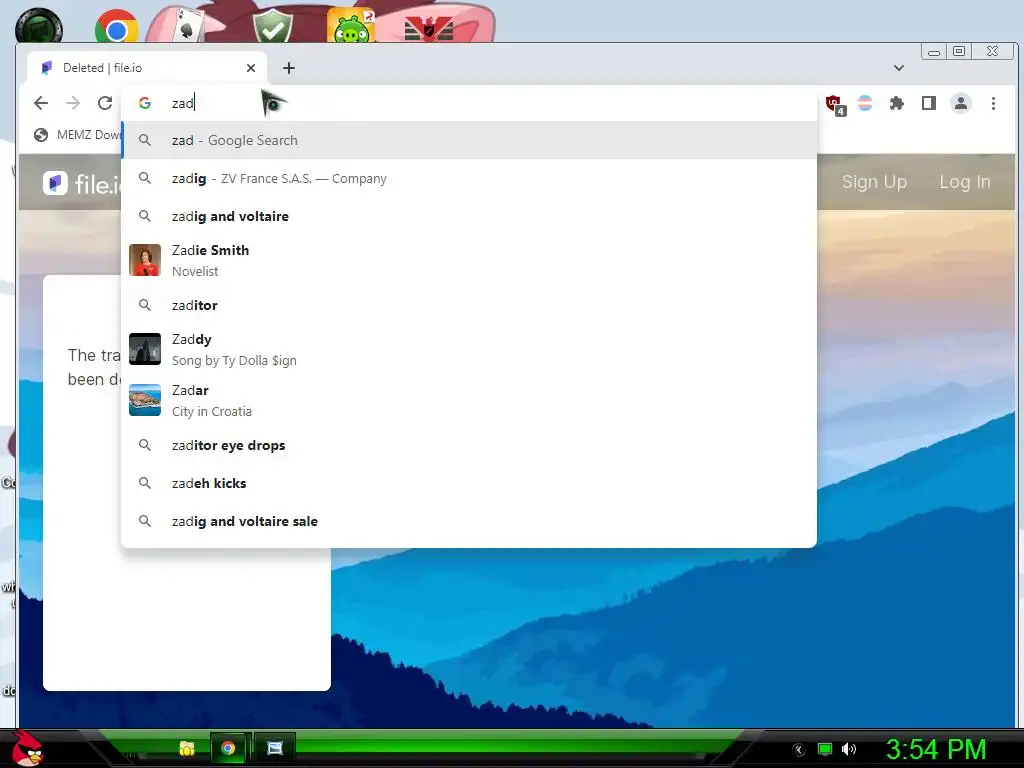The height and width of the screenshot is (768, 1024).
Task: Click the window icon on taskbar
Action: point(275,748)
